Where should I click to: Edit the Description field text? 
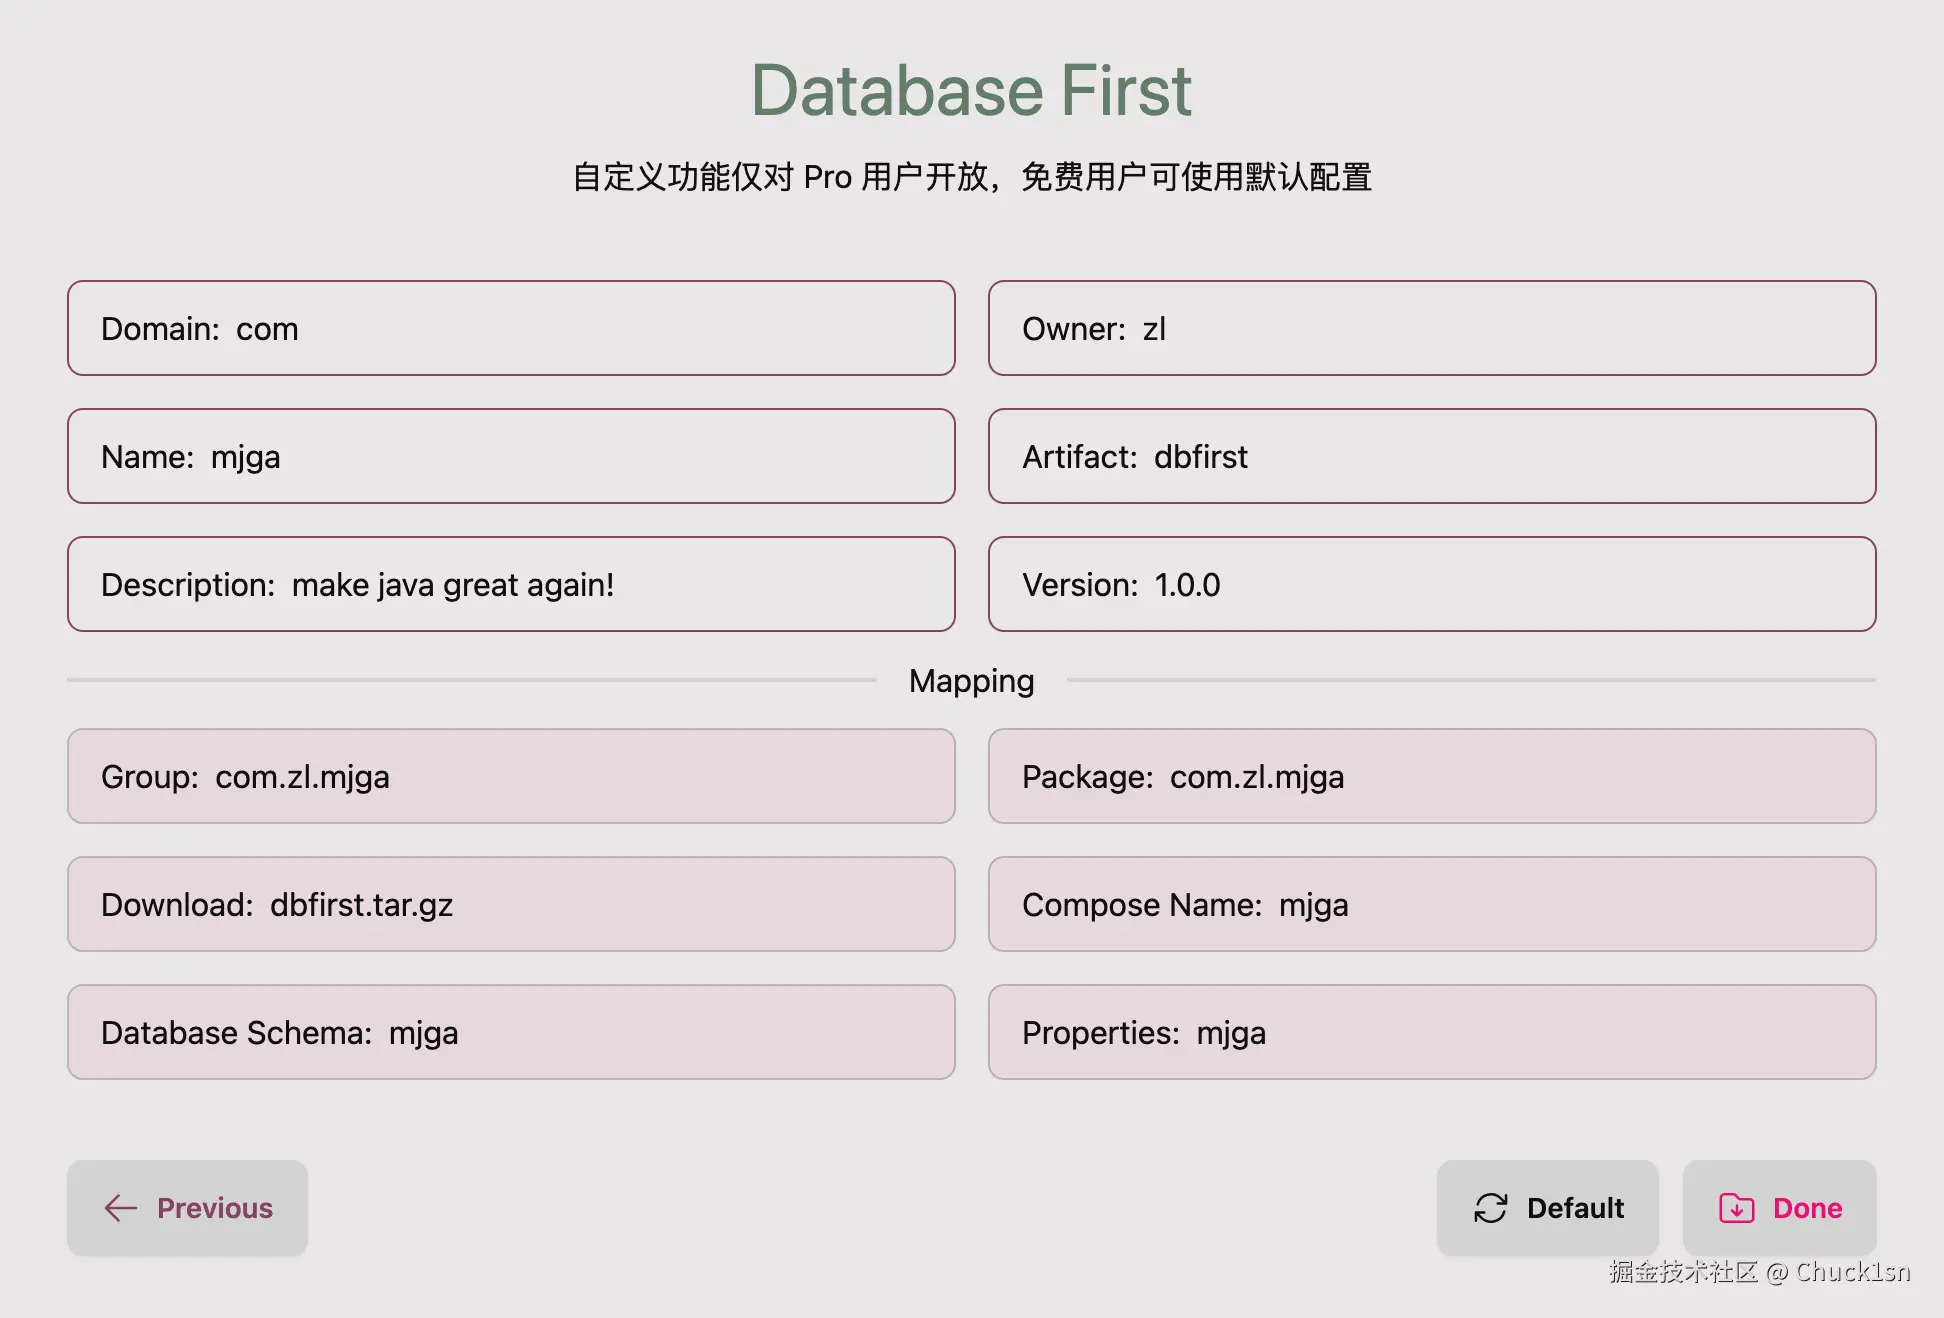coord(511,584)
